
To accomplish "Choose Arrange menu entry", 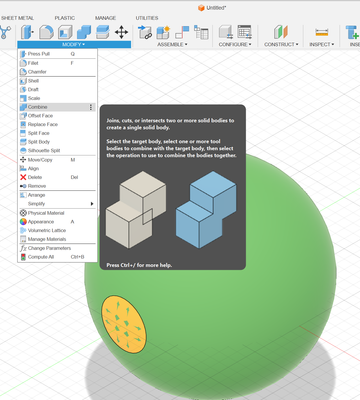I will [x=57, y=195].
